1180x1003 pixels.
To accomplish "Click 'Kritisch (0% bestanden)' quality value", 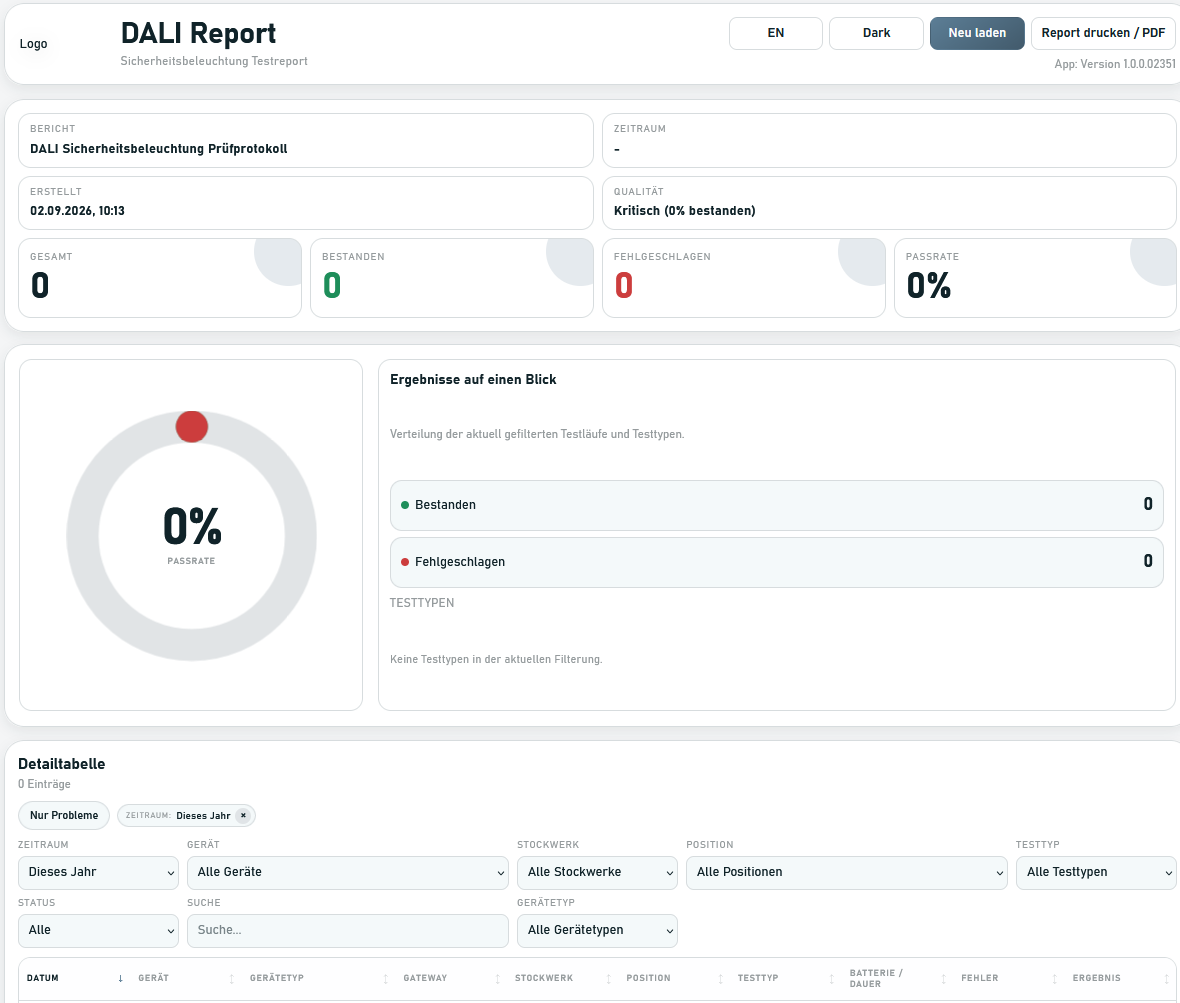I will (x=685, y=211).
